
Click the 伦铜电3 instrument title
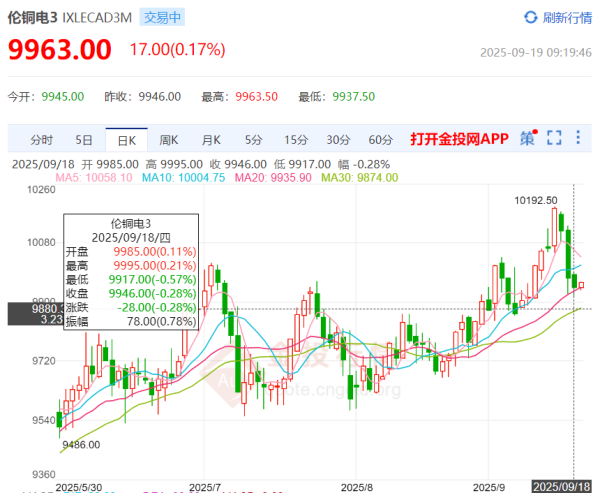click(33, 18)
